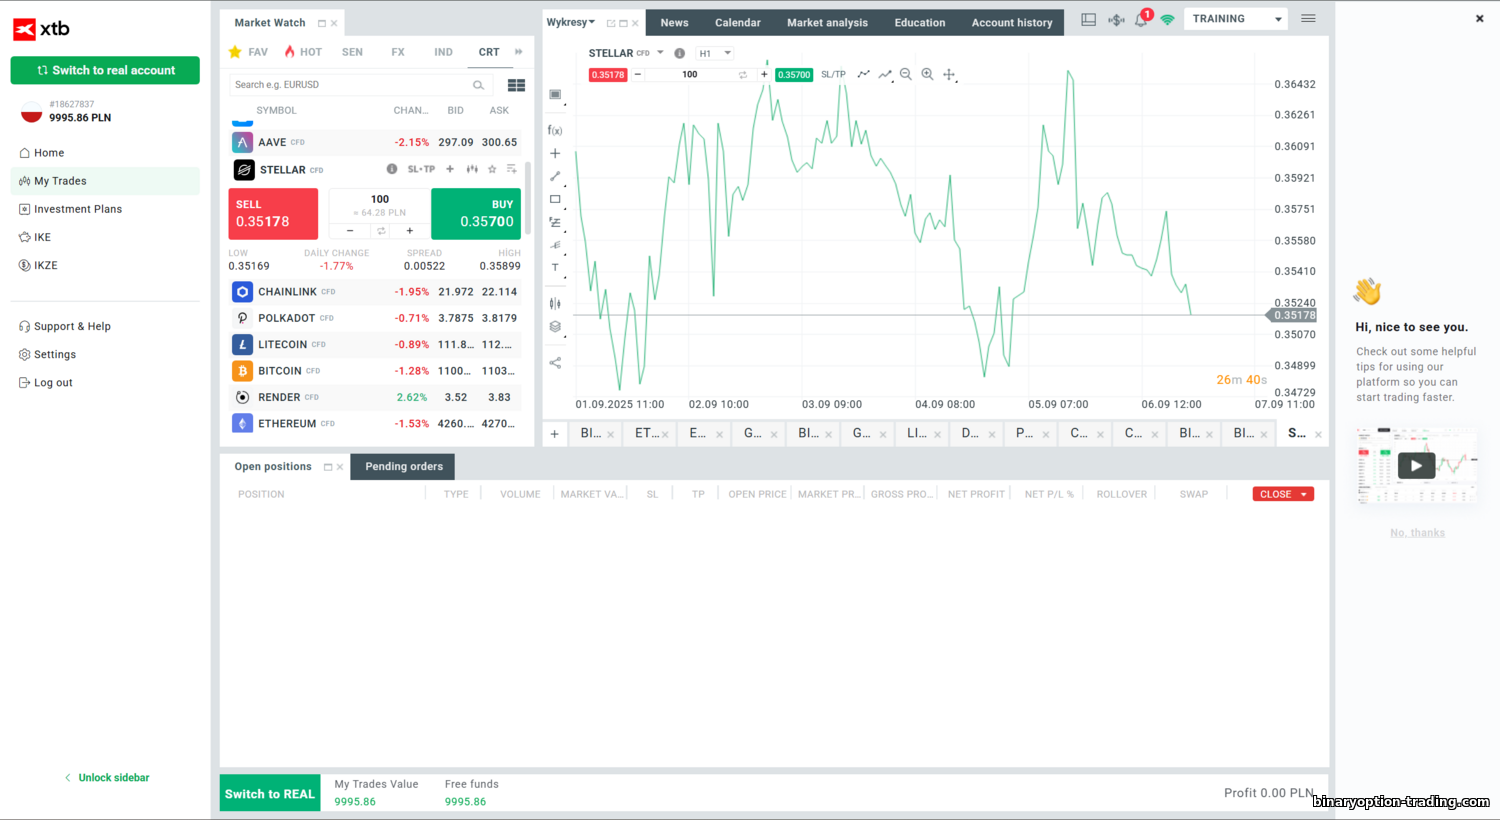Click the Market Watch search field
Screen dimensions: 1500x820
point(350,85)
